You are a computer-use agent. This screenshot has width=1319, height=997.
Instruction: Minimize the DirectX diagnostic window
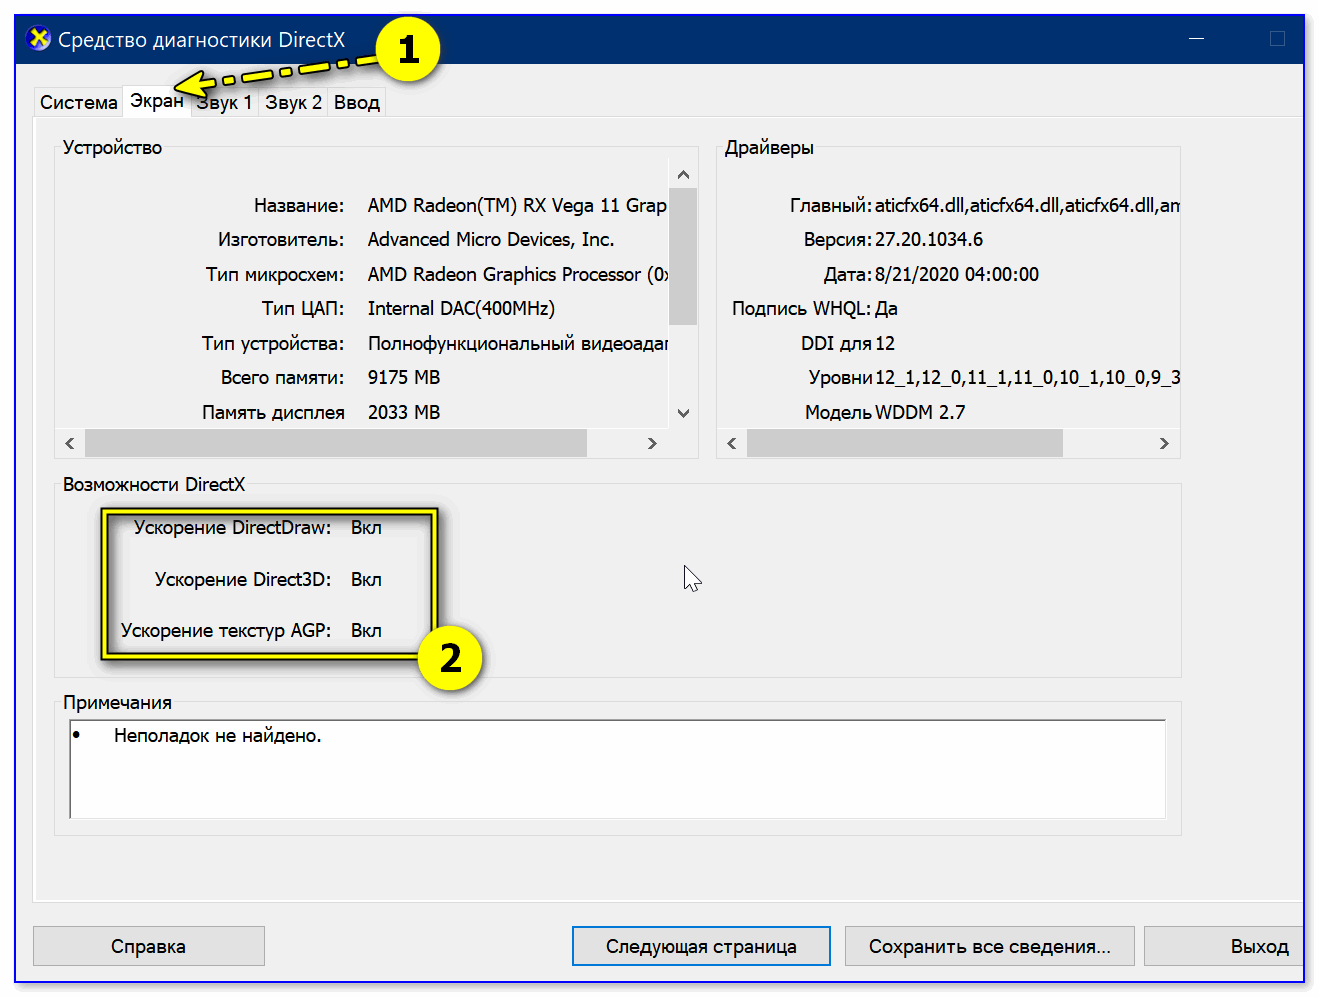[1196, 38]
